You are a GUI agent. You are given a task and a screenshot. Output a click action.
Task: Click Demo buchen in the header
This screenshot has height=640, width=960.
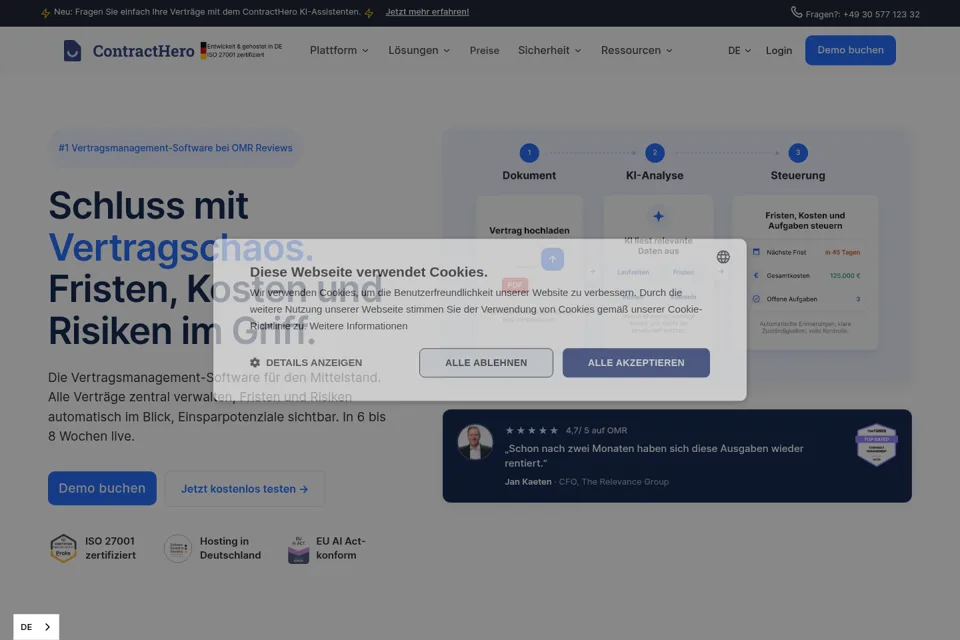[850, 50]
